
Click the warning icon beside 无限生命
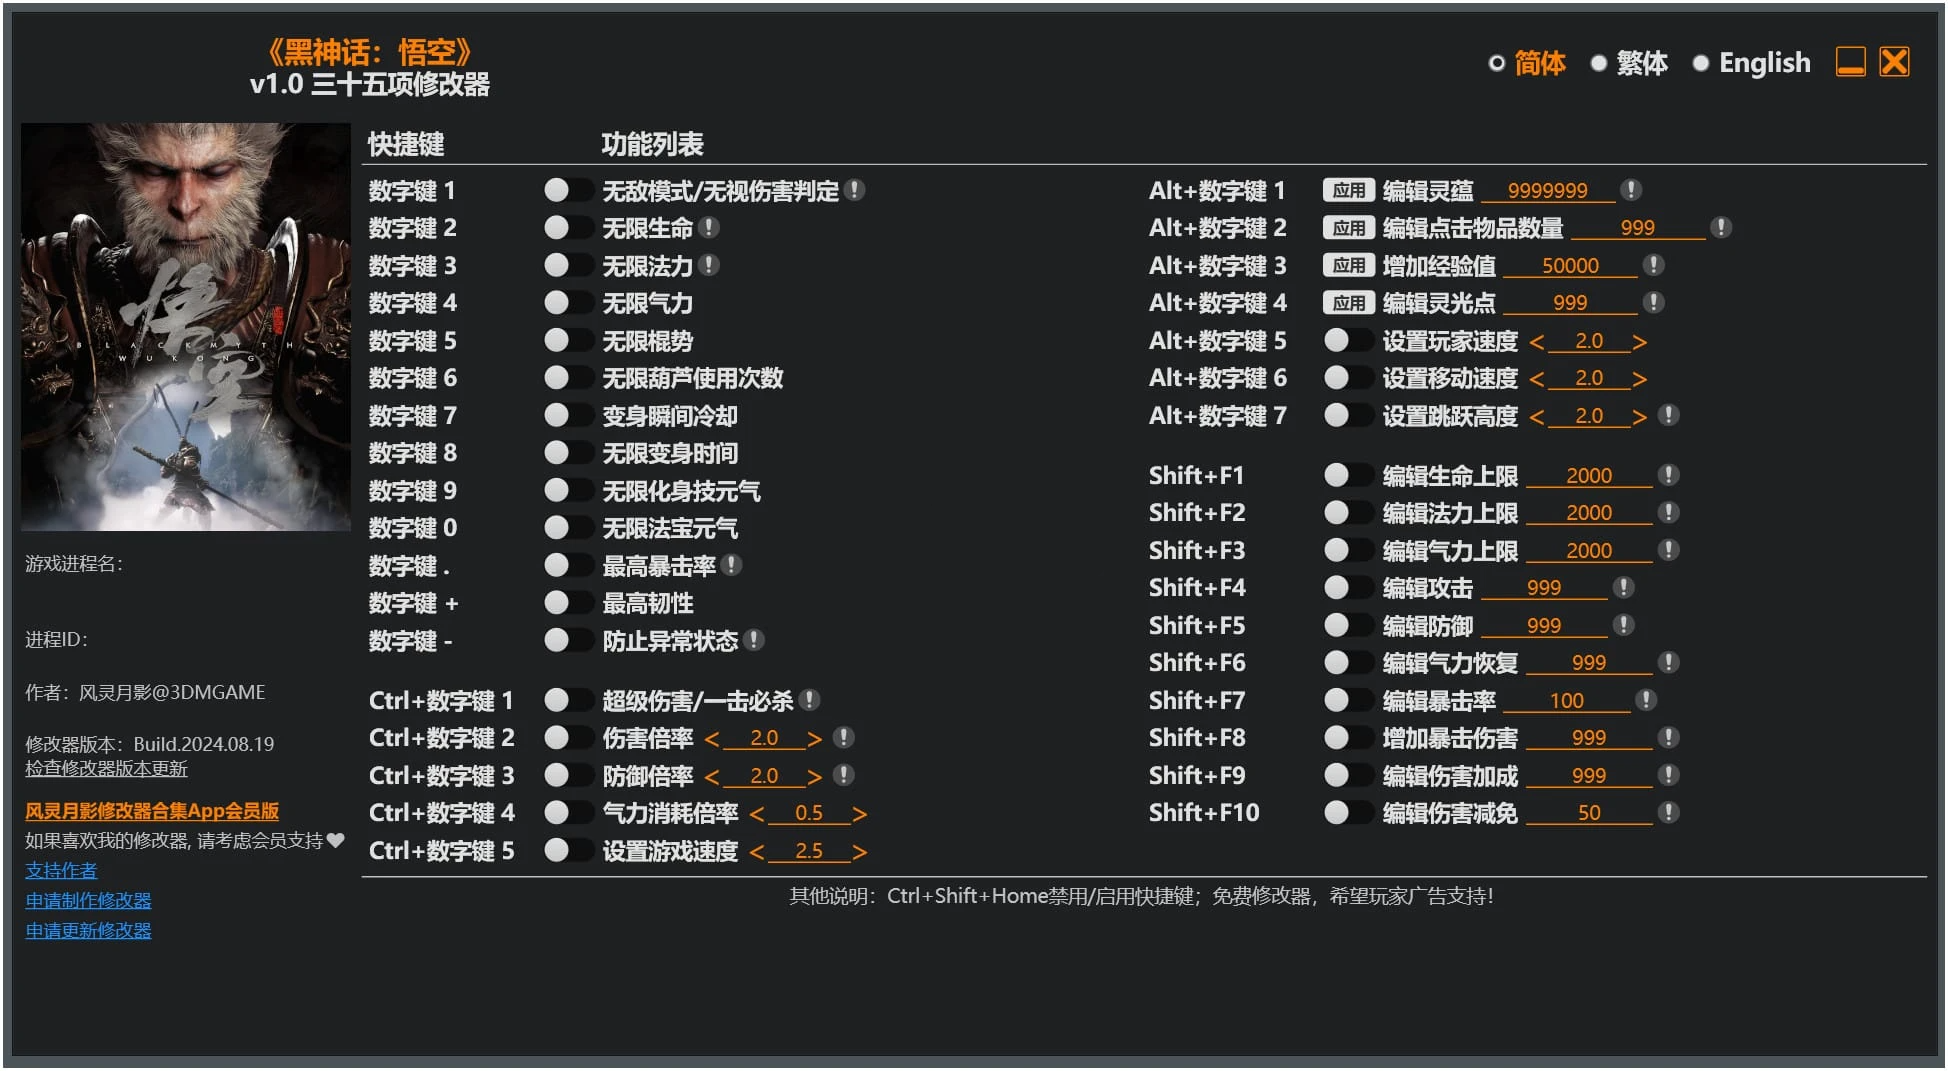tap(710, 227)
